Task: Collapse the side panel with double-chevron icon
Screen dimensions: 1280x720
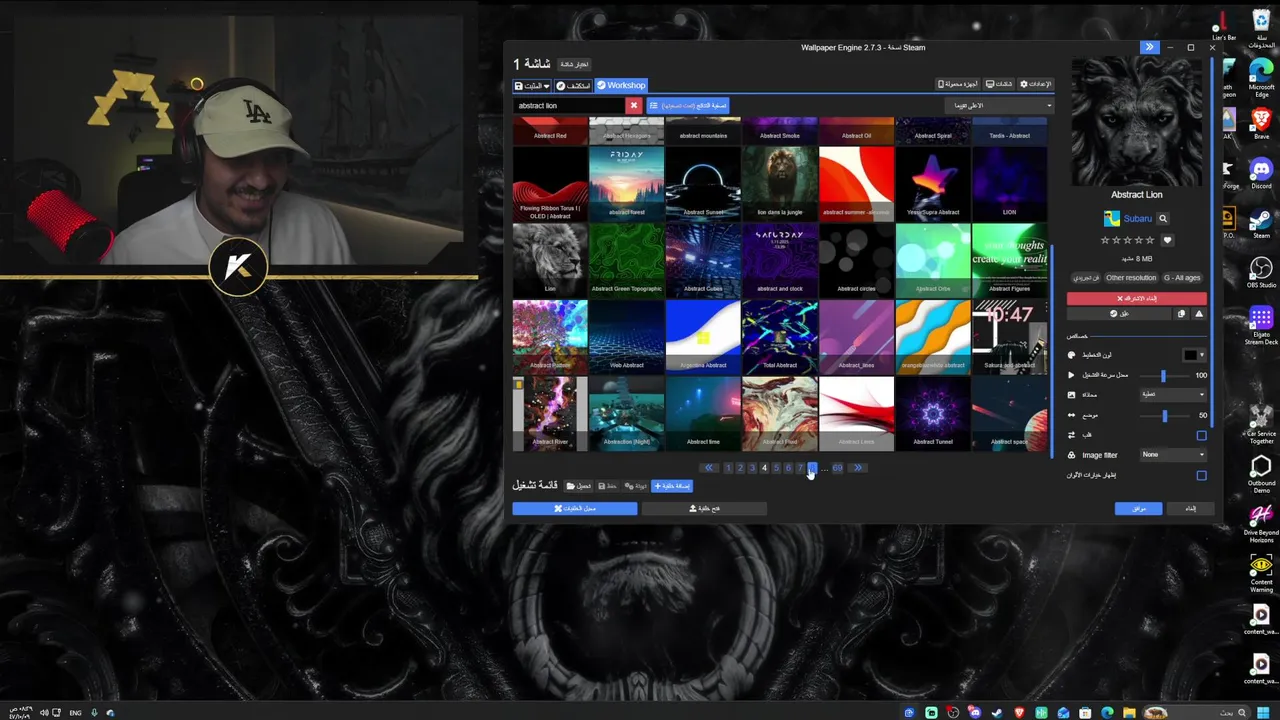Action: (x=1149, y=47)
